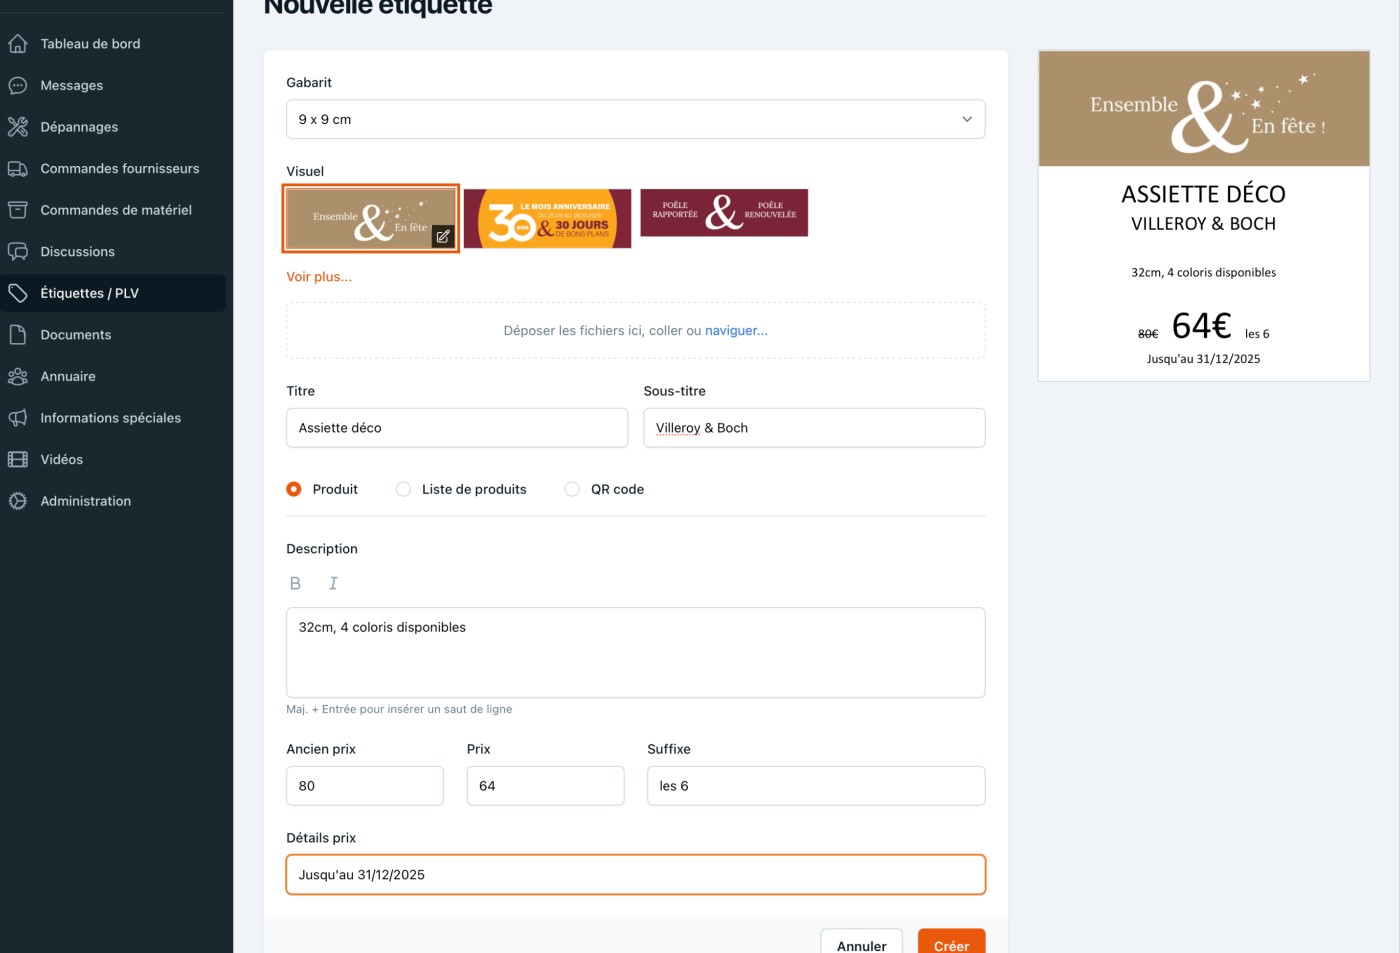Open the Gabarit size dropdown
The height and width of the screenshot is (953, 1400).
635,120
